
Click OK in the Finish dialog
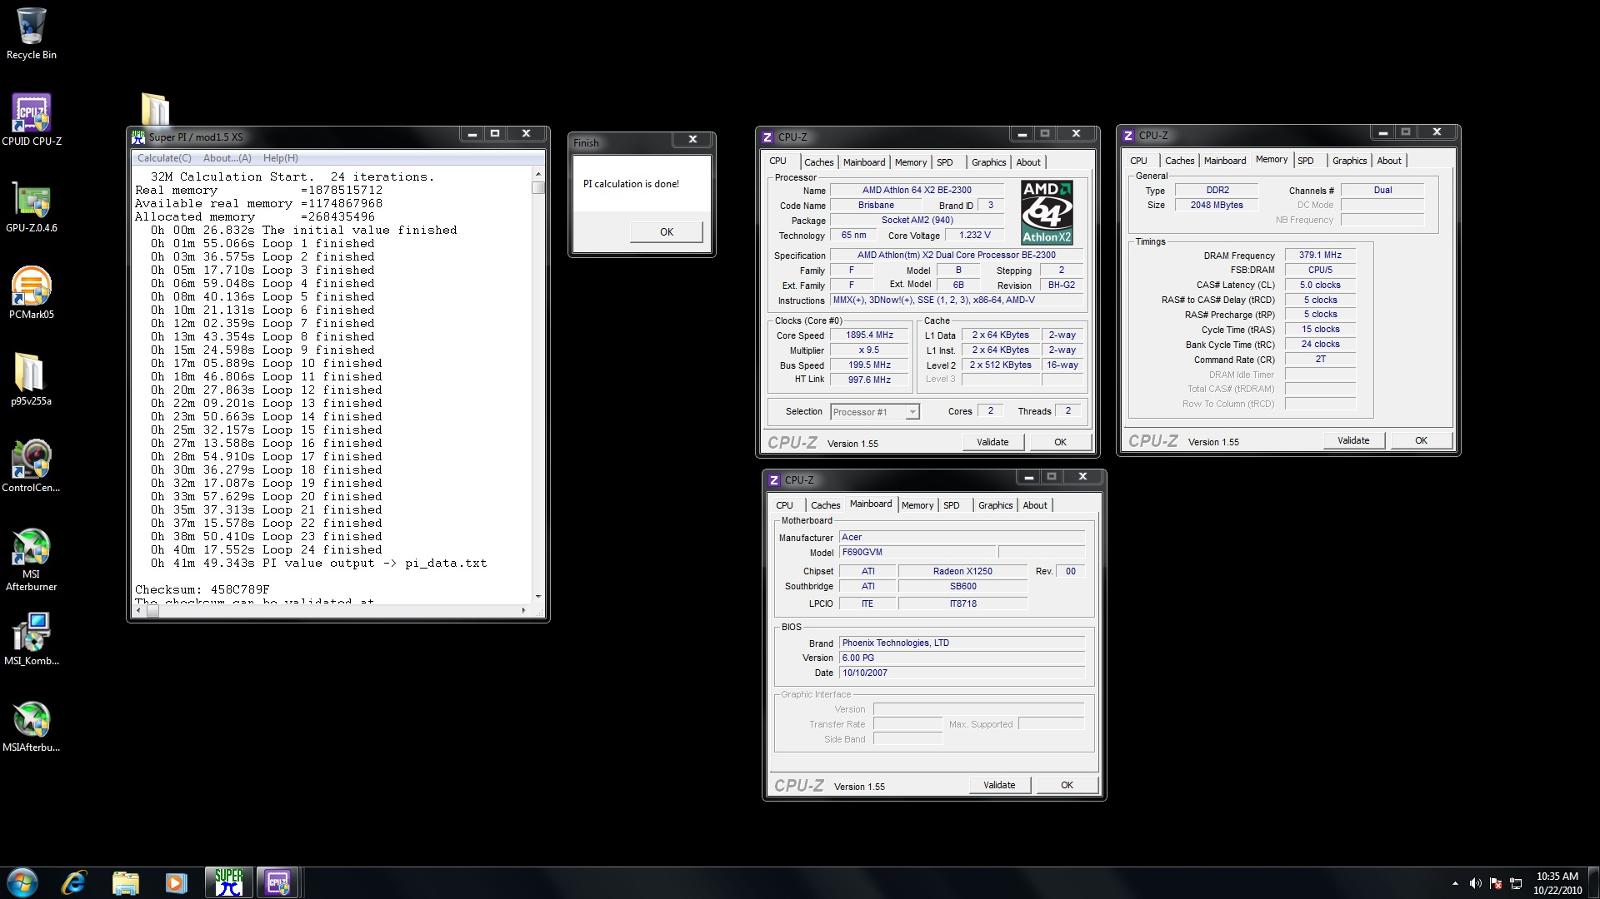tap(667, 232)
